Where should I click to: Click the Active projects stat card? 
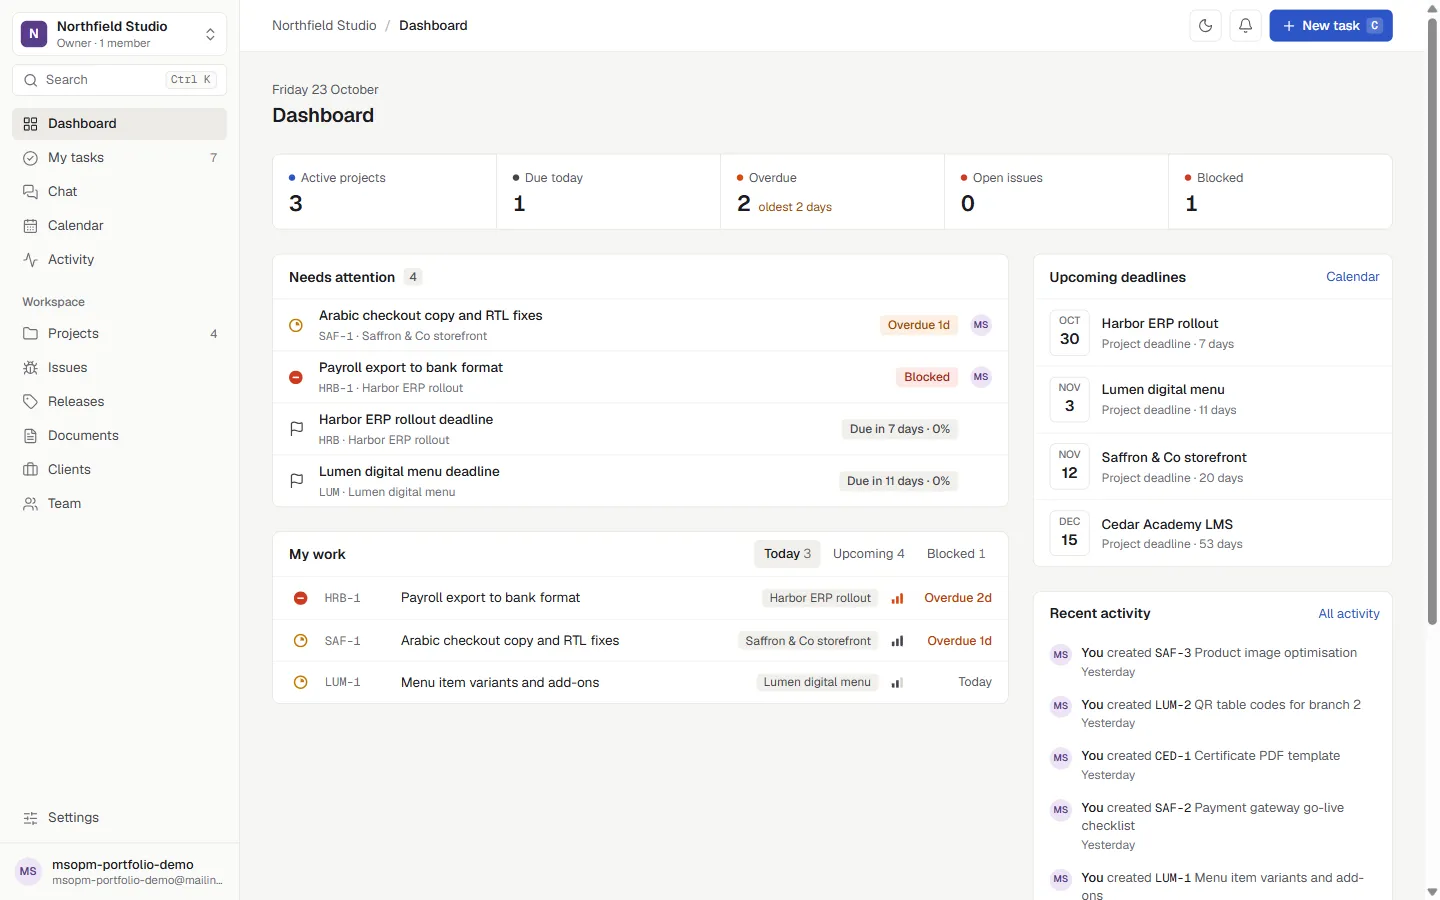(384, 192)
